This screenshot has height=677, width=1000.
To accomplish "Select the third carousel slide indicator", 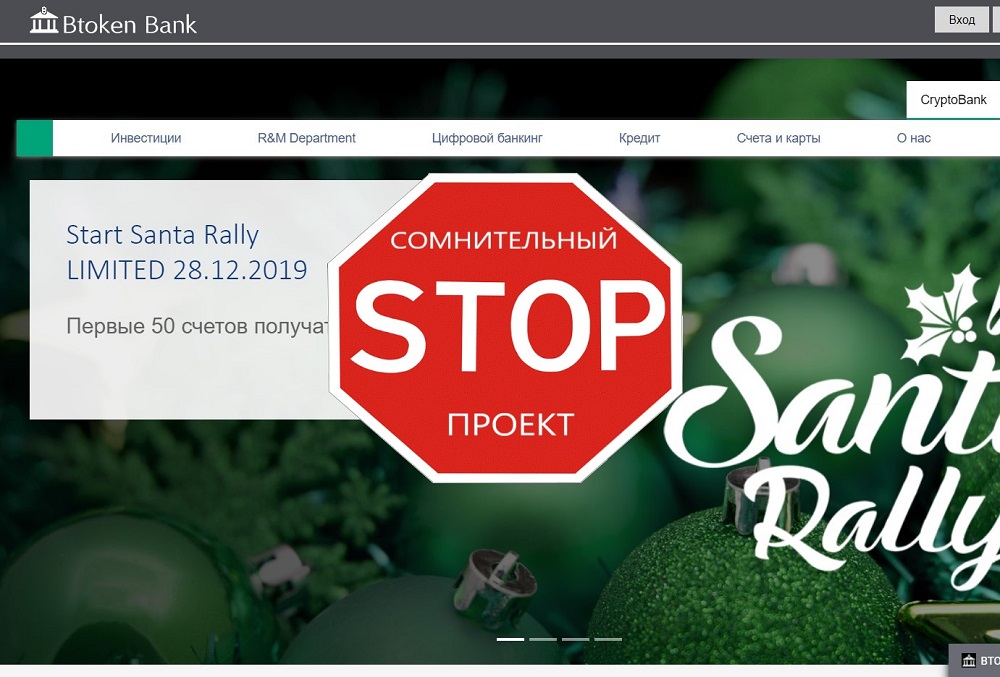I will (575, 639).
